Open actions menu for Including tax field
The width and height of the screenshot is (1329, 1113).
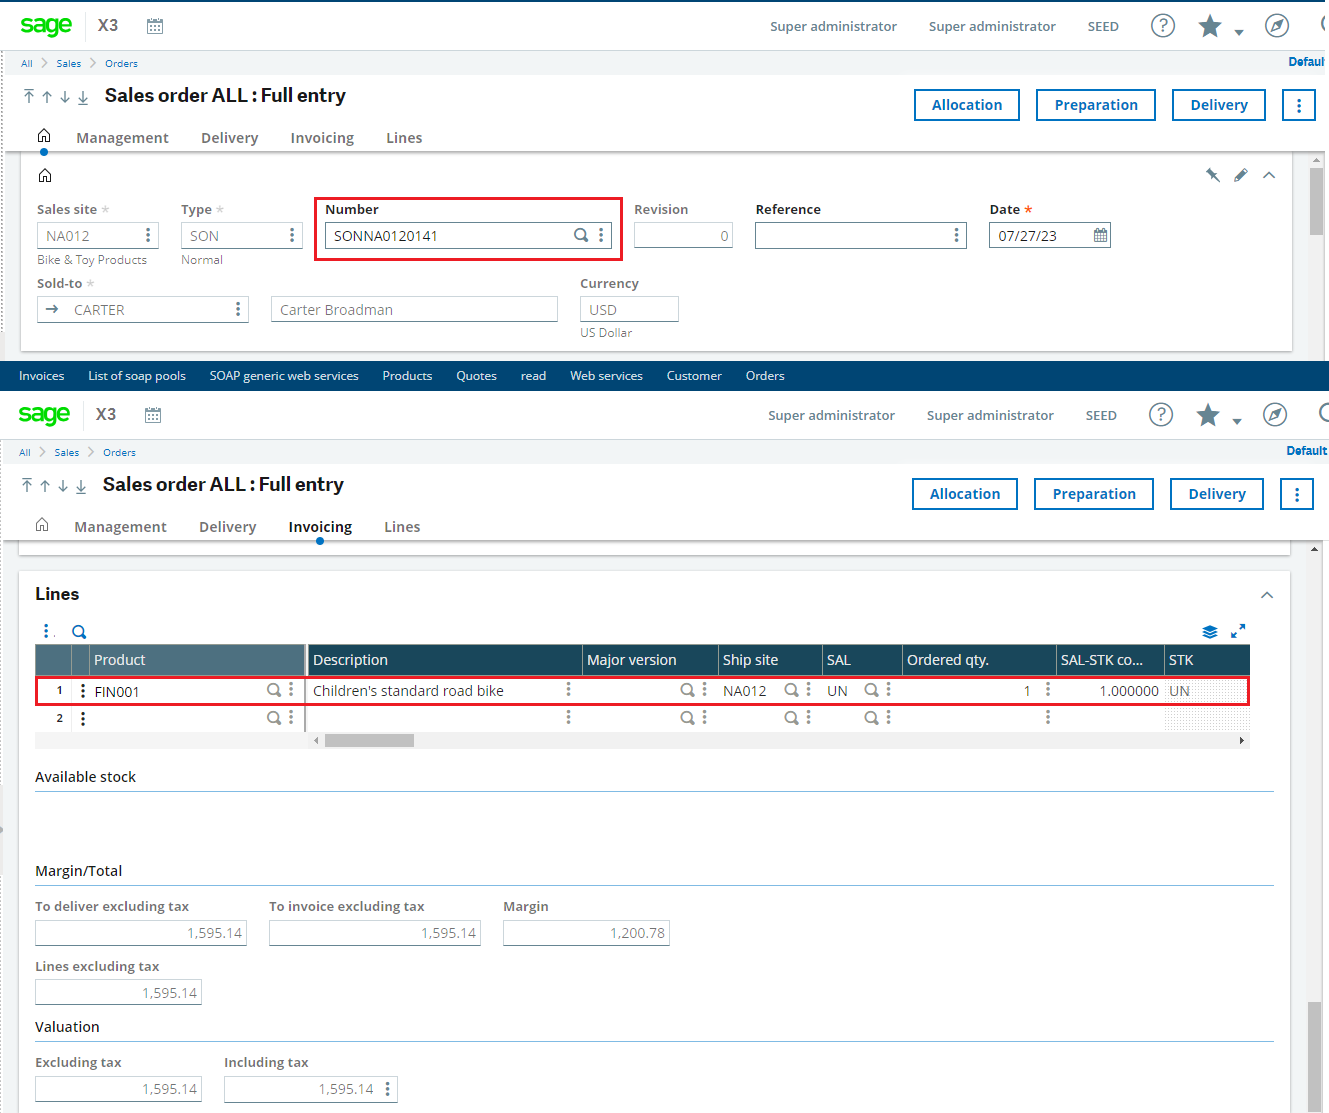tap(387, 1089)
